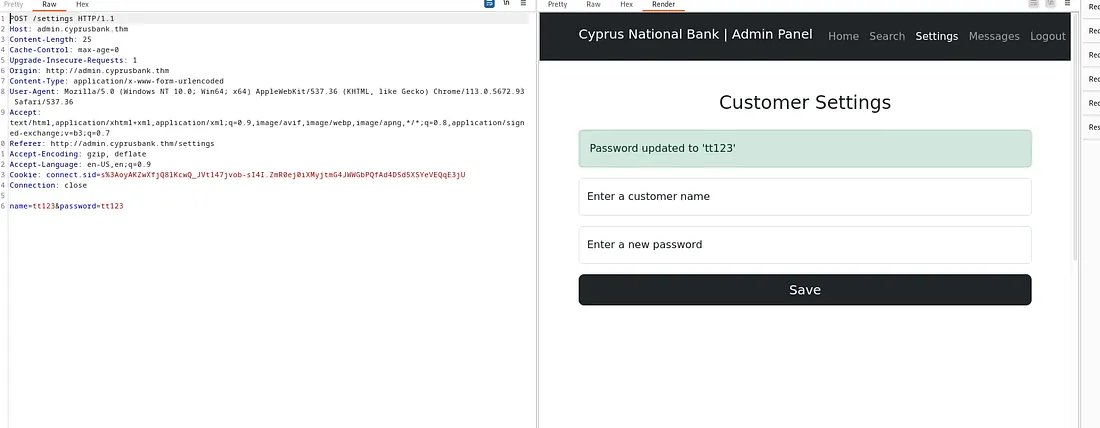Click the 'Enter a new password' field

click(804, 245)
